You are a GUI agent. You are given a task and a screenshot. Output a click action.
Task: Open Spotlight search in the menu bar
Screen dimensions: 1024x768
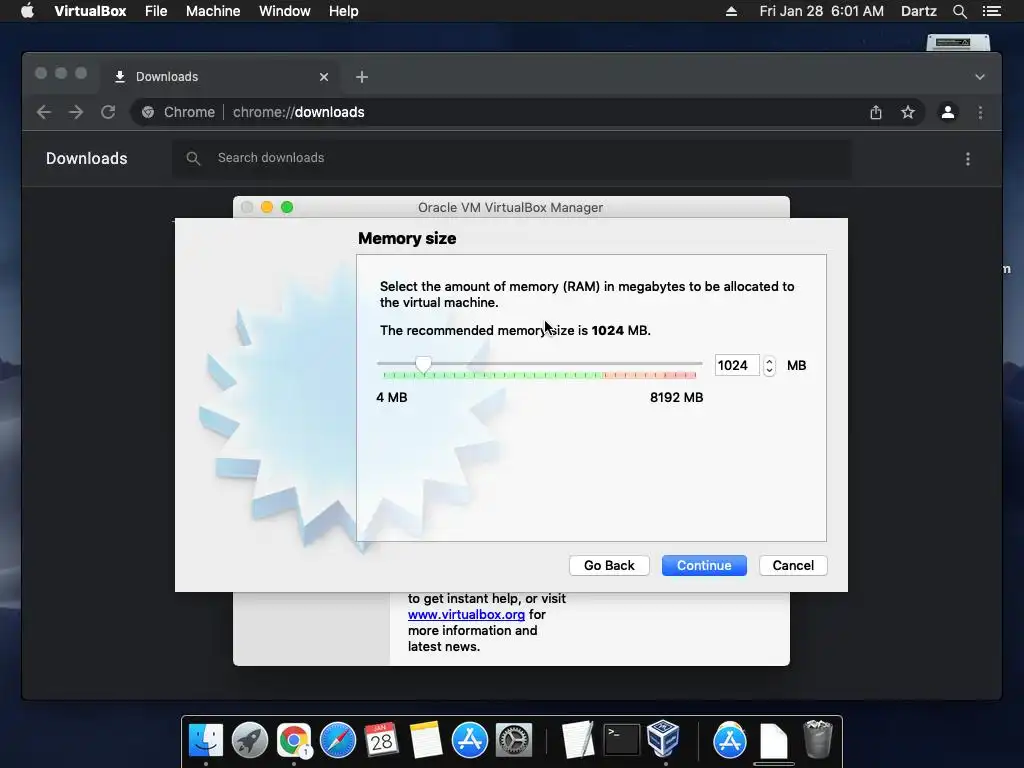click(x=959, y=11)
